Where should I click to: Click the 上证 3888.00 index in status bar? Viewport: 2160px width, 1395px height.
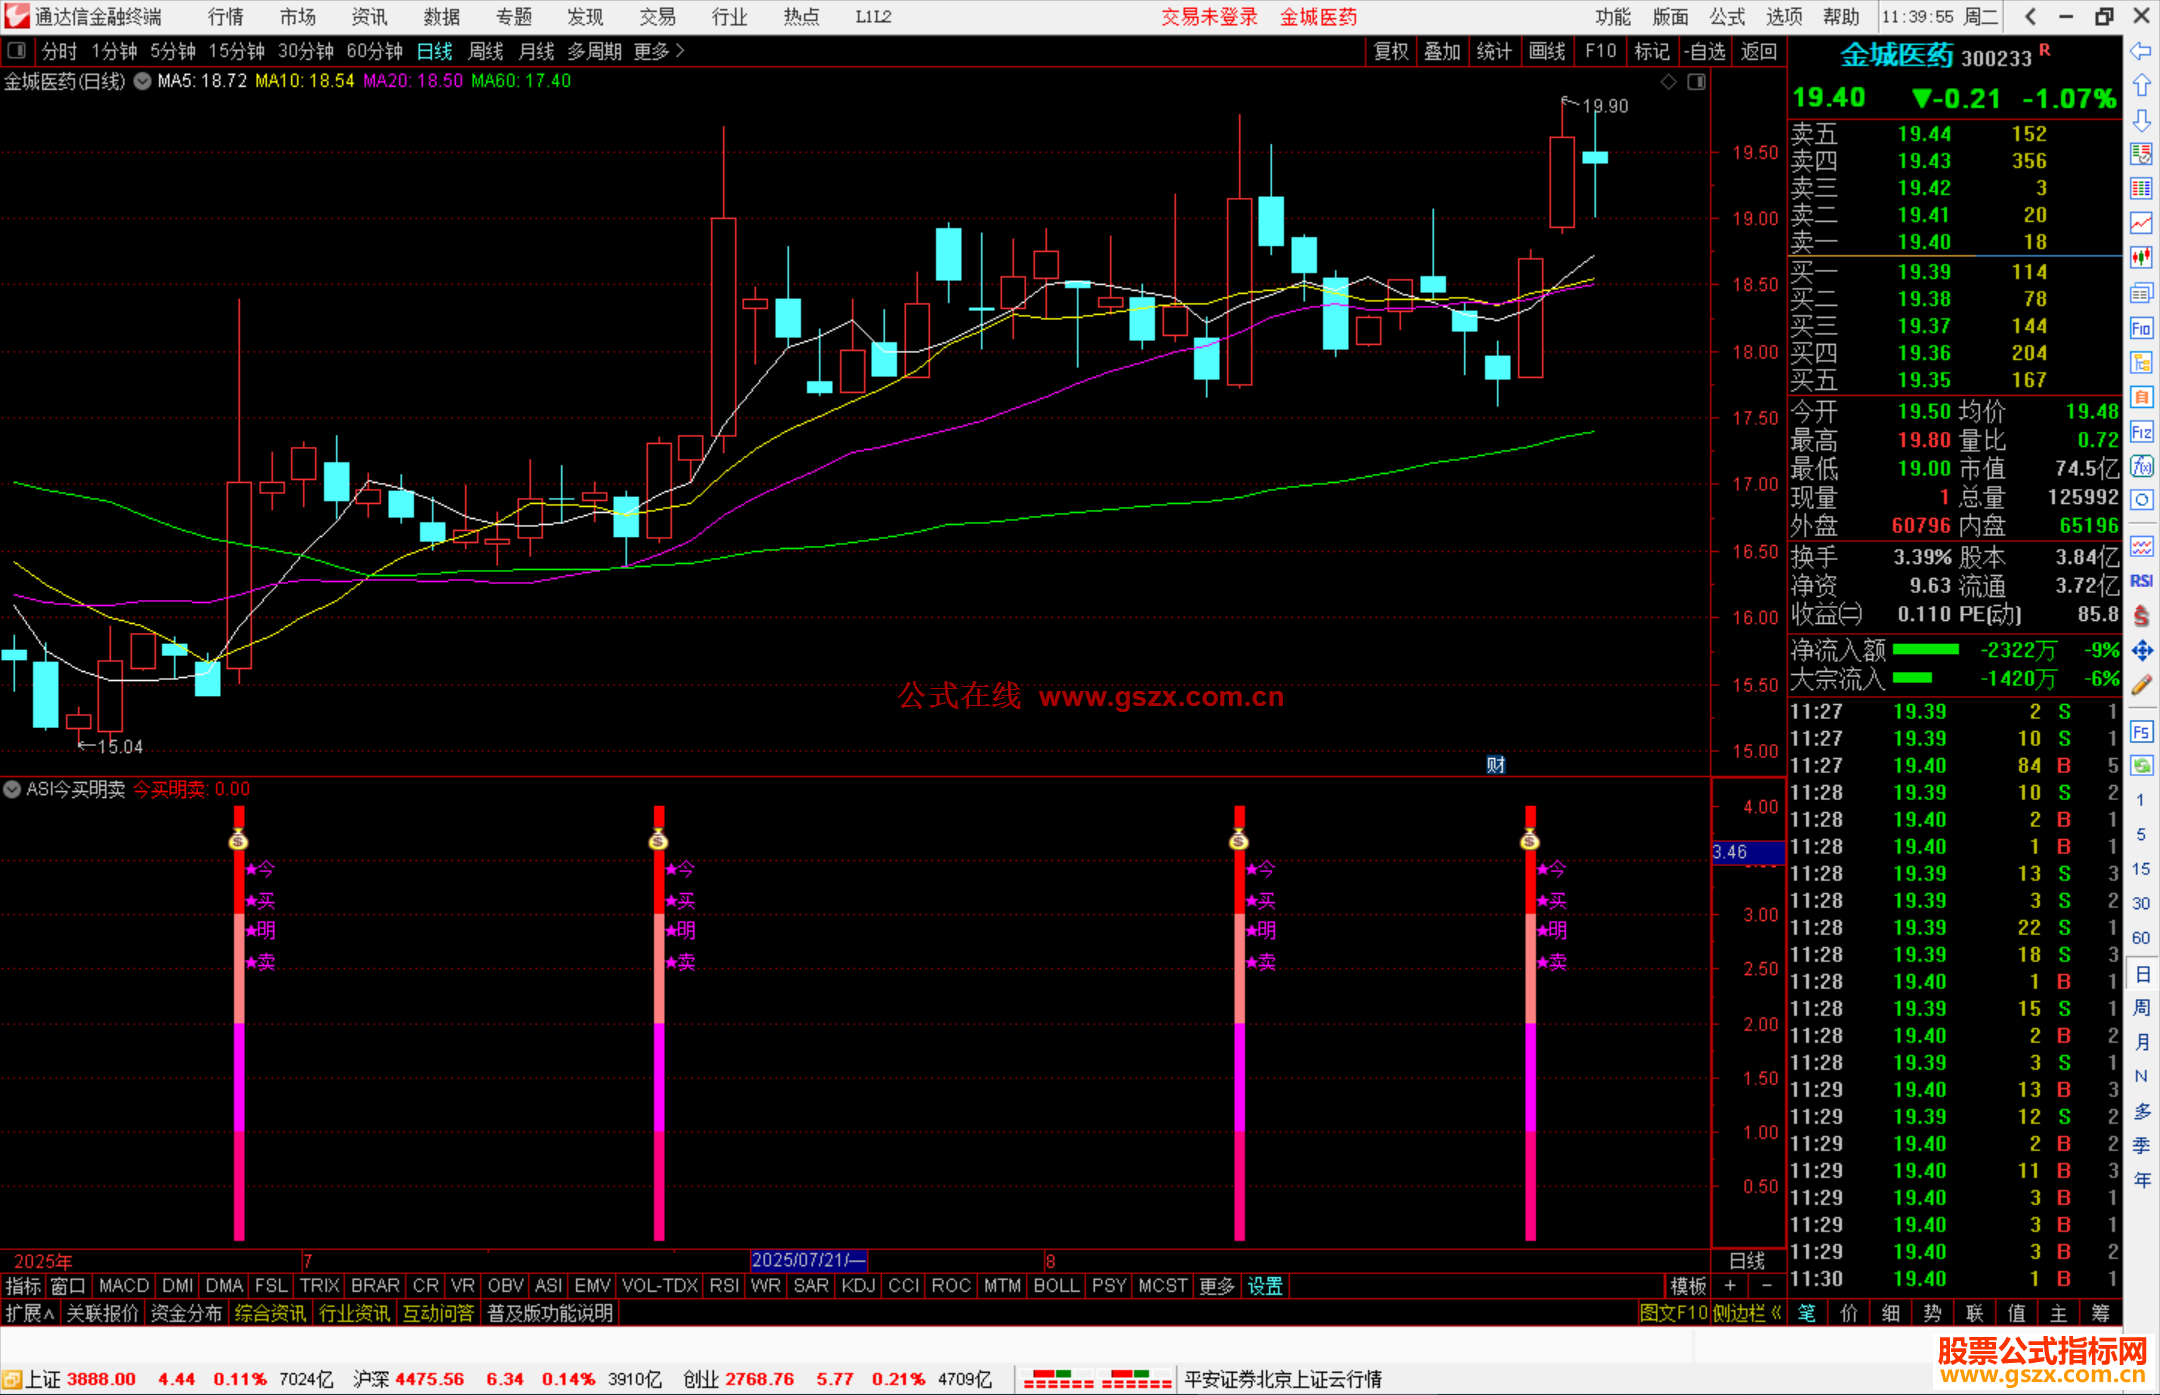click(81, 1379)
